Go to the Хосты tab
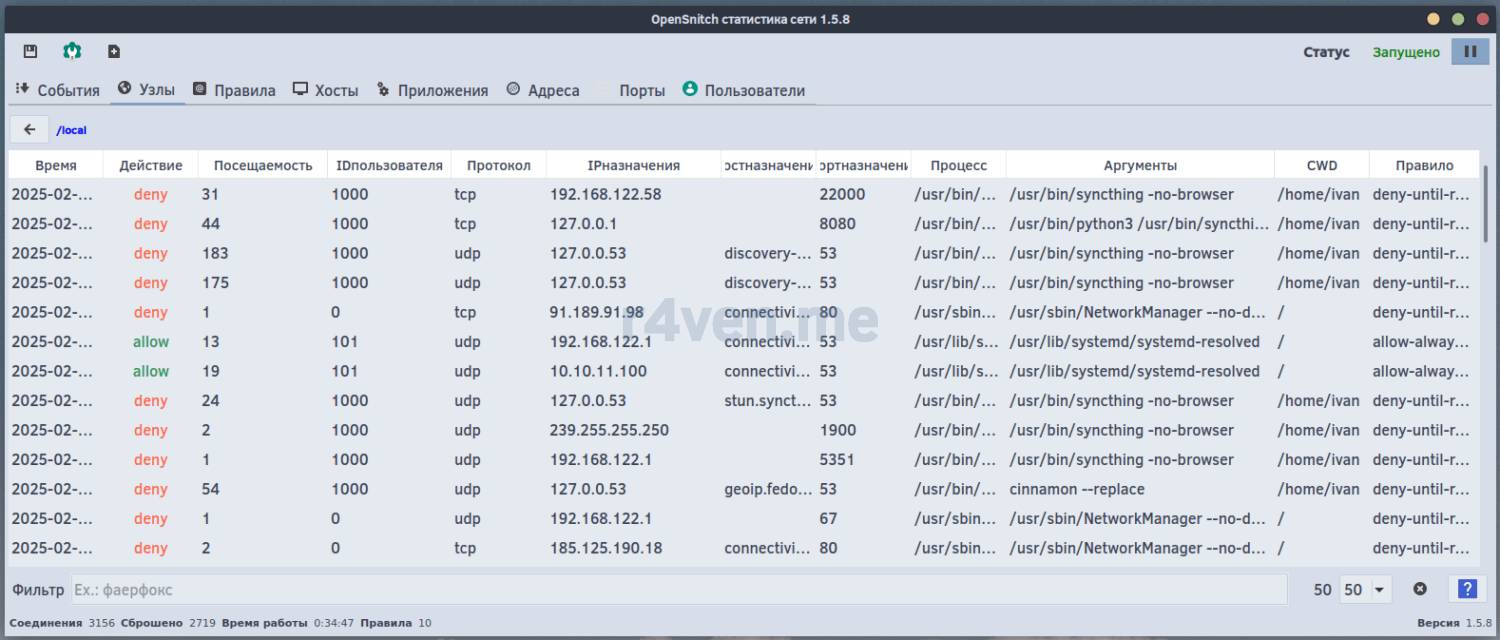The width and height of the screenshot is (1500, 640). [326, 90]
